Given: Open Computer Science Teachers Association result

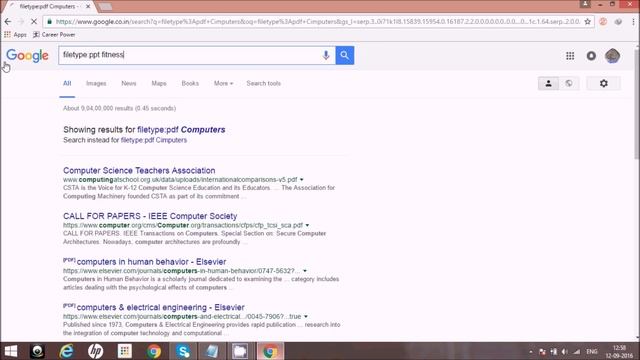Looking at the screenshot, I should pyautogui.click(x=139, y=171).
